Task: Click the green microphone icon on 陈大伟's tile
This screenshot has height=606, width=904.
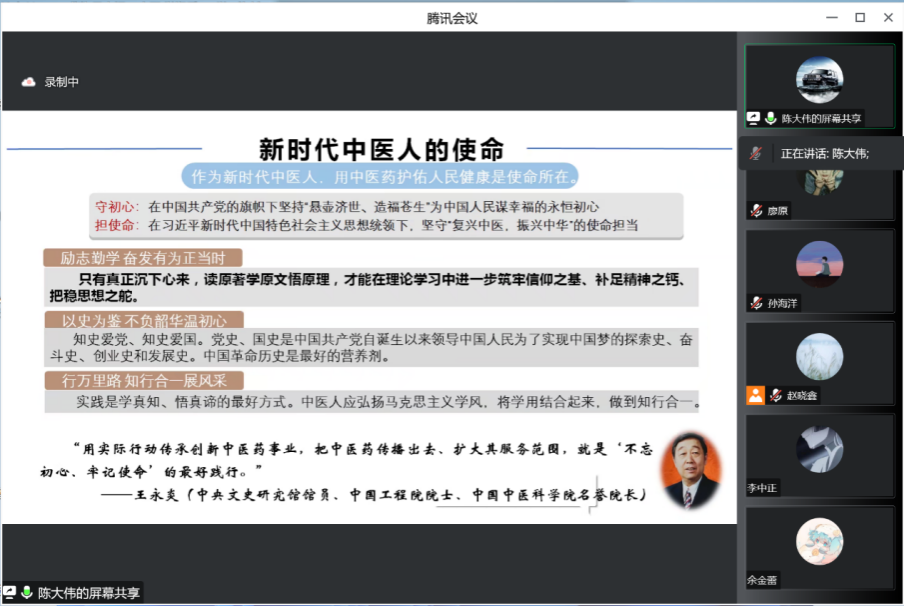Action: pos(770,118)
